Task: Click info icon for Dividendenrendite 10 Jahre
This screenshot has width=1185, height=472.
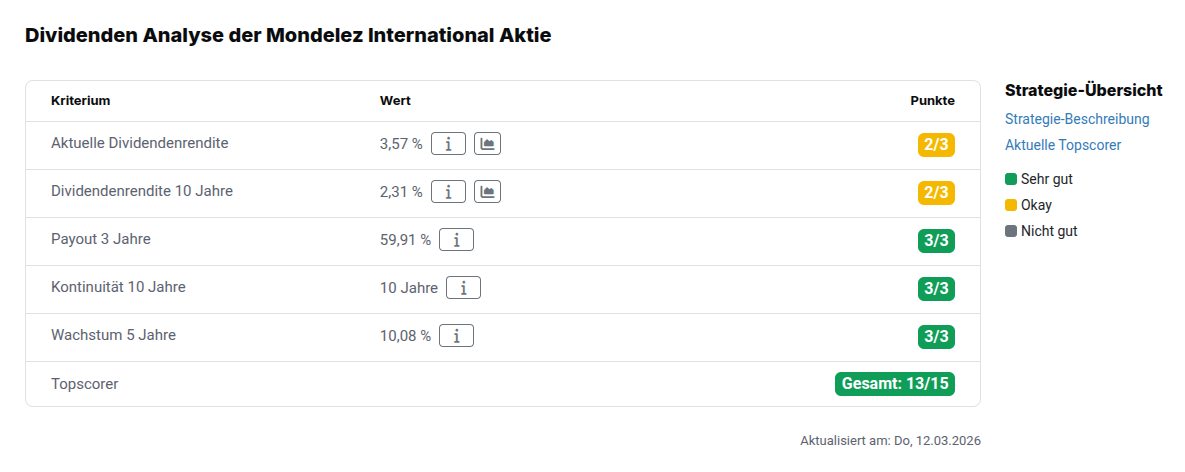Action: click(448, 192)
